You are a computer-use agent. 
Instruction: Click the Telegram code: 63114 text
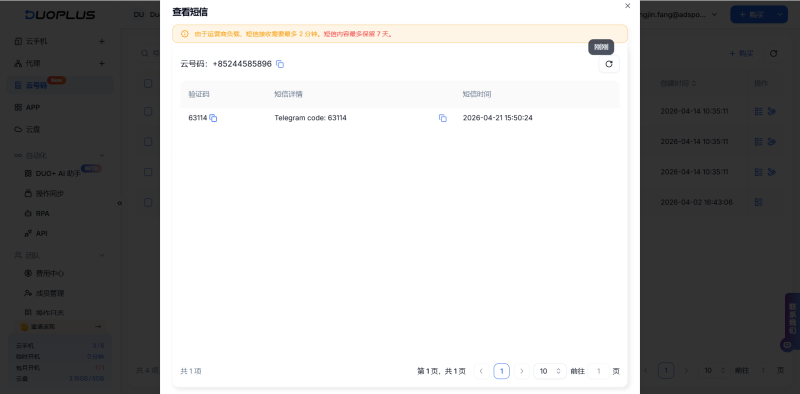click(x=310, y=118)
